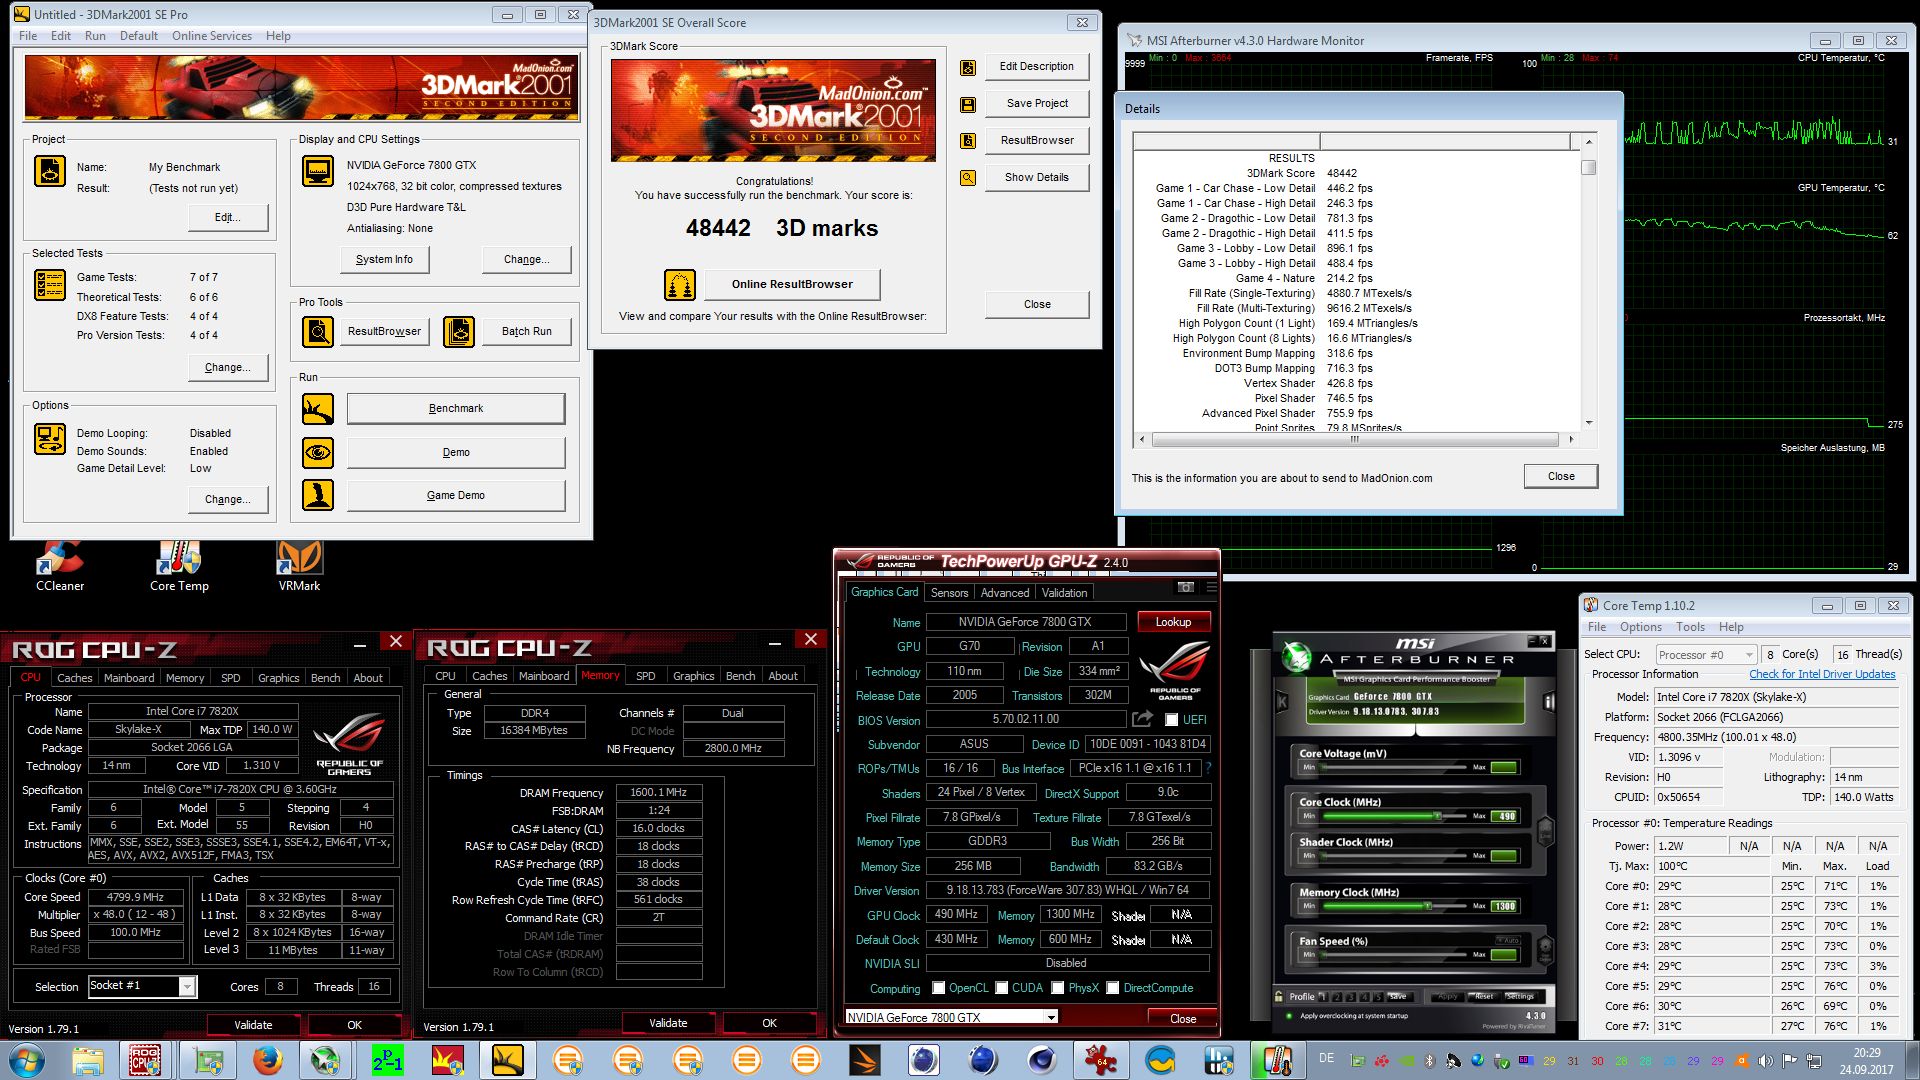The height and width of the screenshot is (1080, 1920).
Task: Toggle Auto fan speed in Afterburner
Action: tap(1508, 940)
